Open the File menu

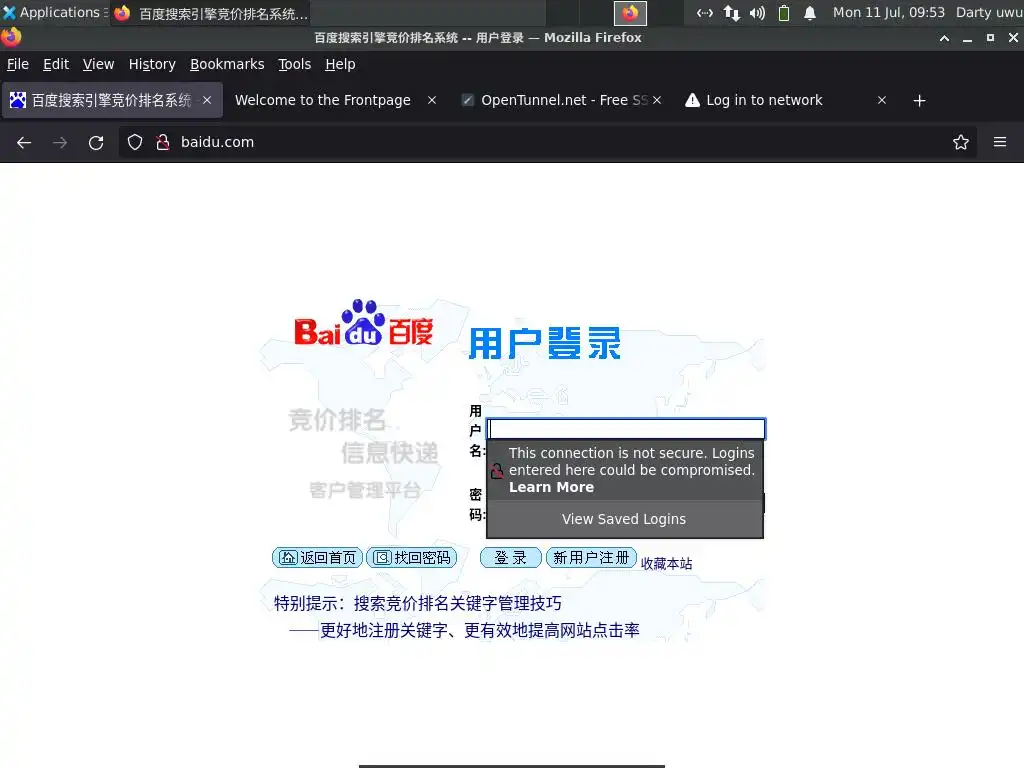tap(18, 64)
